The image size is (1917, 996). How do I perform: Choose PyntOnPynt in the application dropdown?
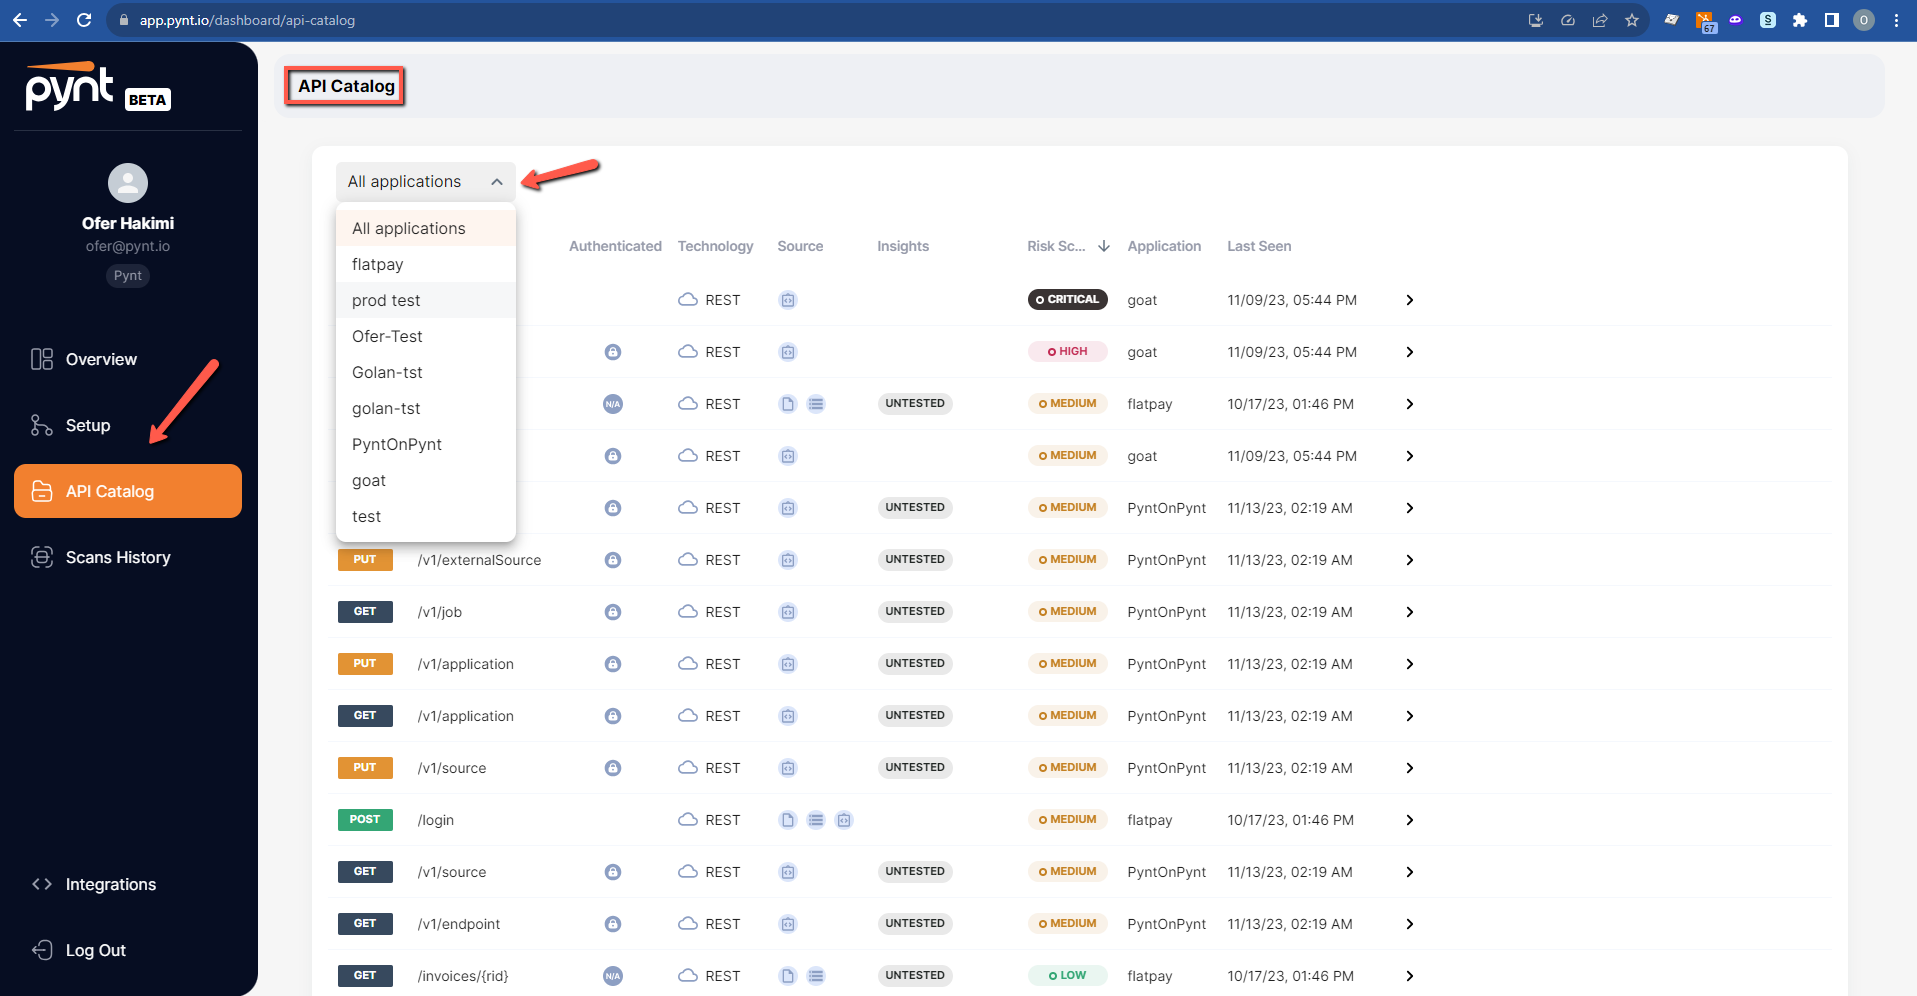(x=397, y=444)
